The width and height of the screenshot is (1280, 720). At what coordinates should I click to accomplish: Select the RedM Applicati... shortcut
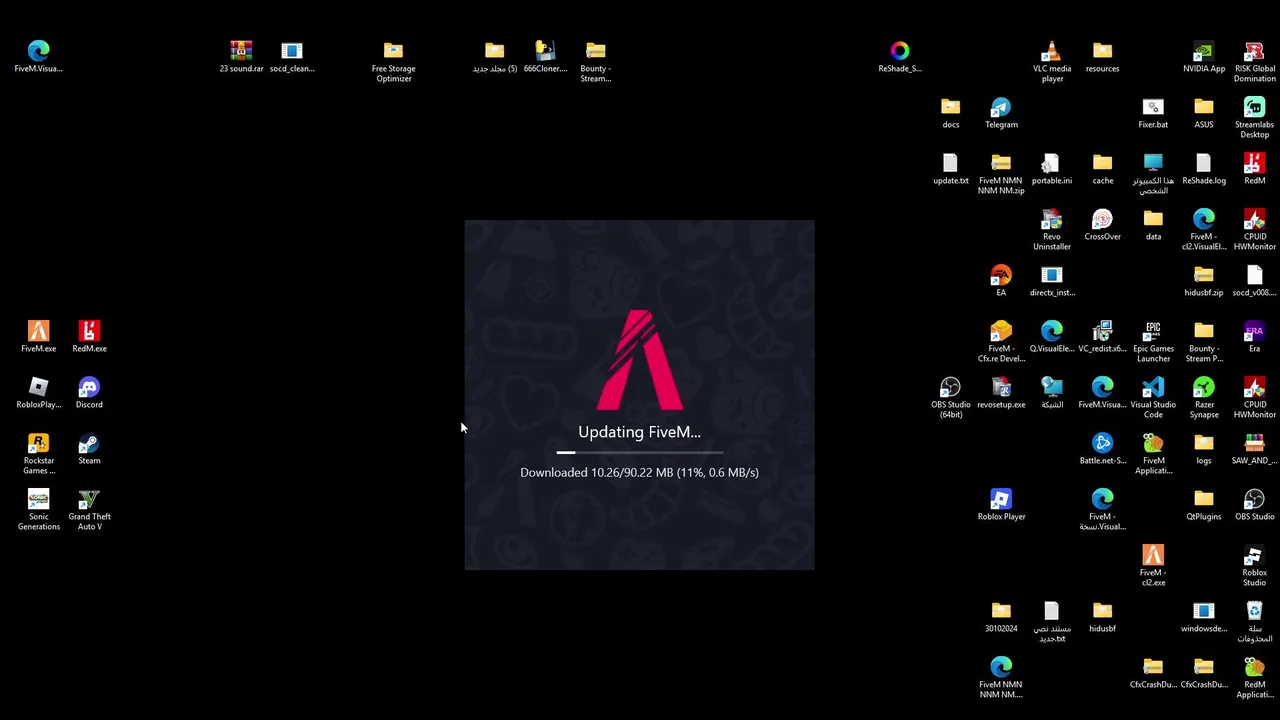point(1255,677)
